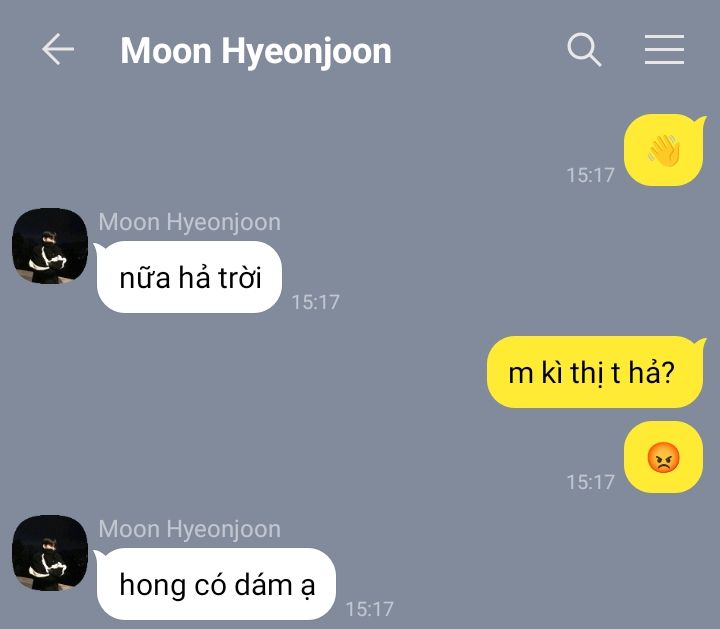720x629 pixels.
Task: Tap sender name above 'hong có dám ạ'
Action: click(190, 529)
